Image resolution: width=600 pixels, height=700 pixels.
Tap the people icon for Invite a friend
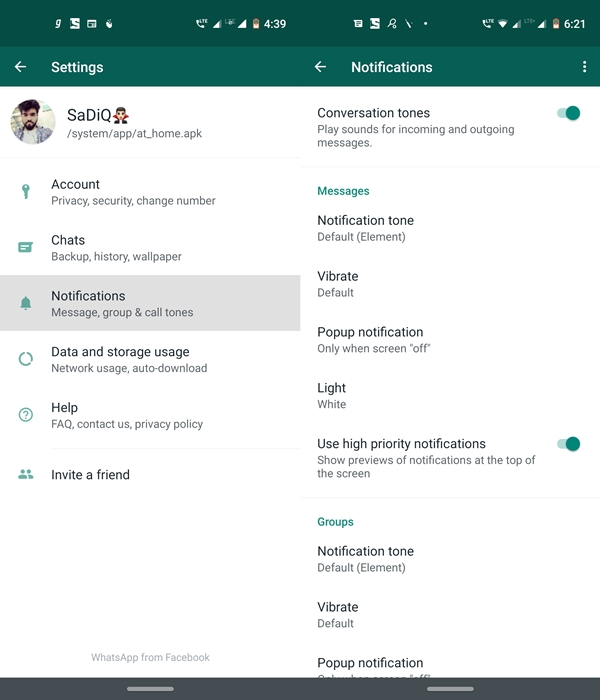point(26,474)
